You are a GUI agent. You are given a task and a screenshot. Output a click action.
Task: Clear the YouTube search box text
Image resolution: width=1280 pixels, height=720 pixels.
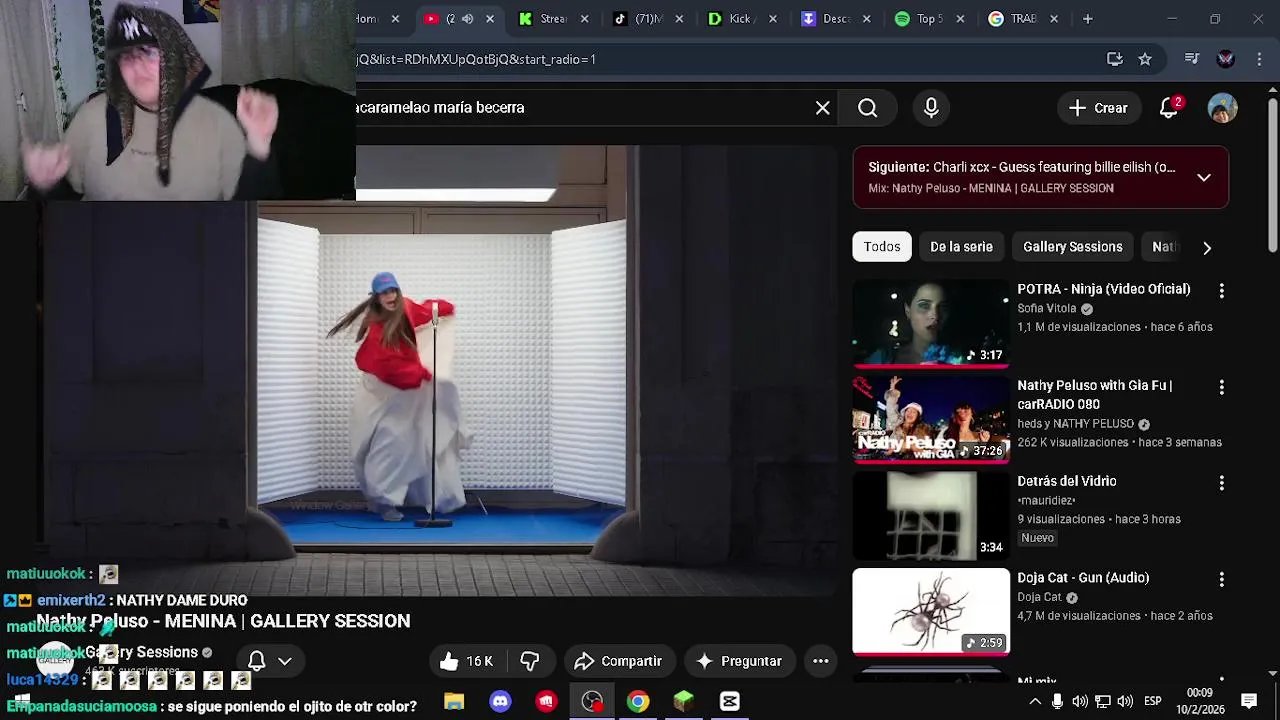click(x=822, y=108)
